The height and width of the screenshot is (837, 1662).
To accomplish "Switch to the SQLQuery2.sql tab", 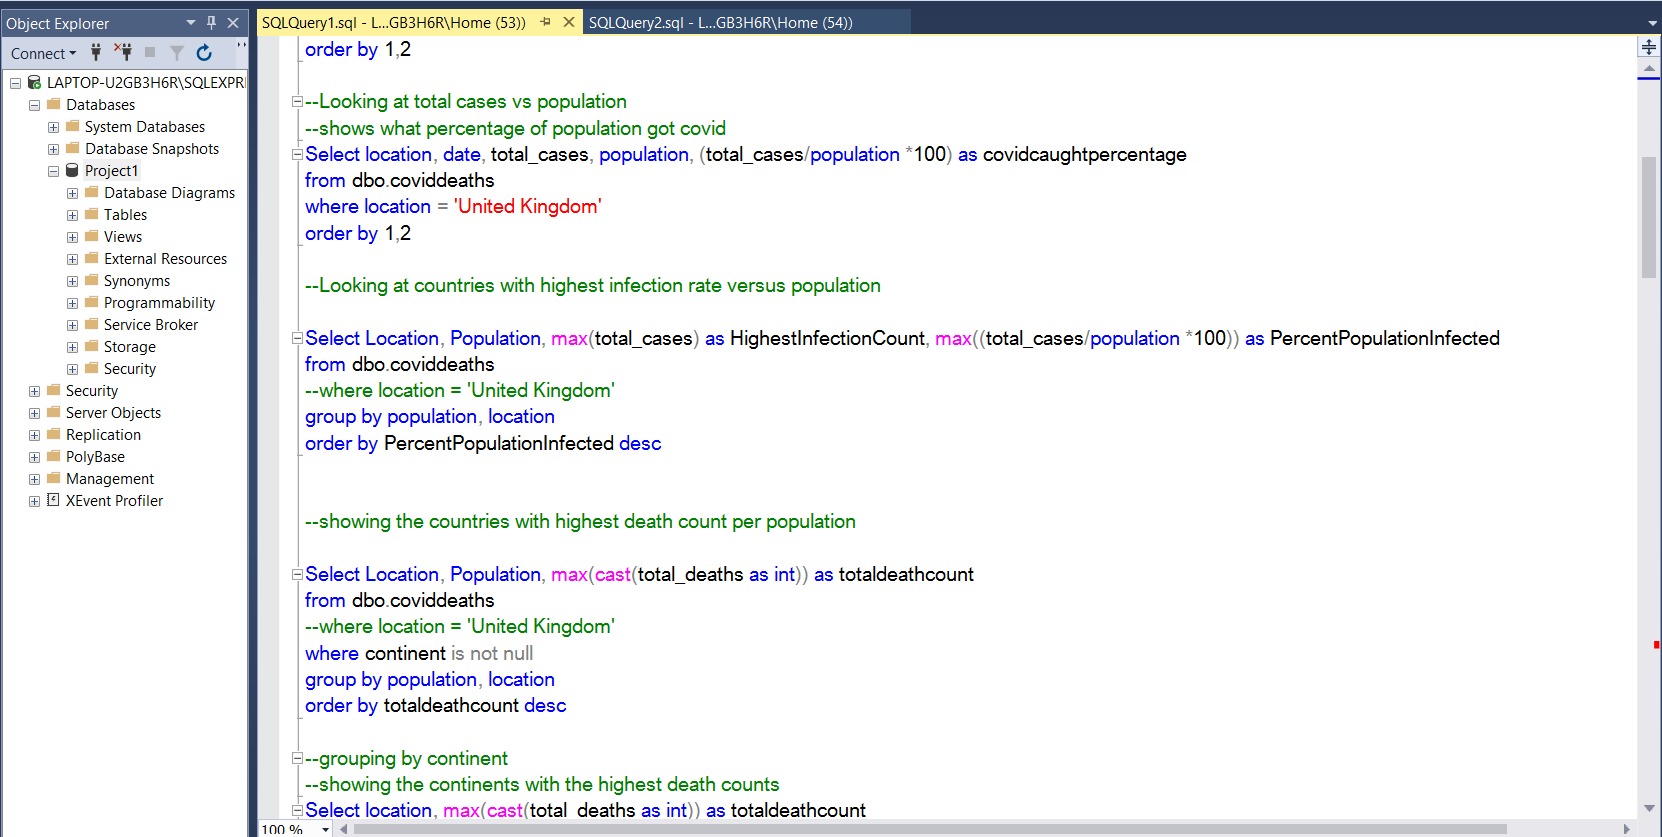I will [720, 22].
